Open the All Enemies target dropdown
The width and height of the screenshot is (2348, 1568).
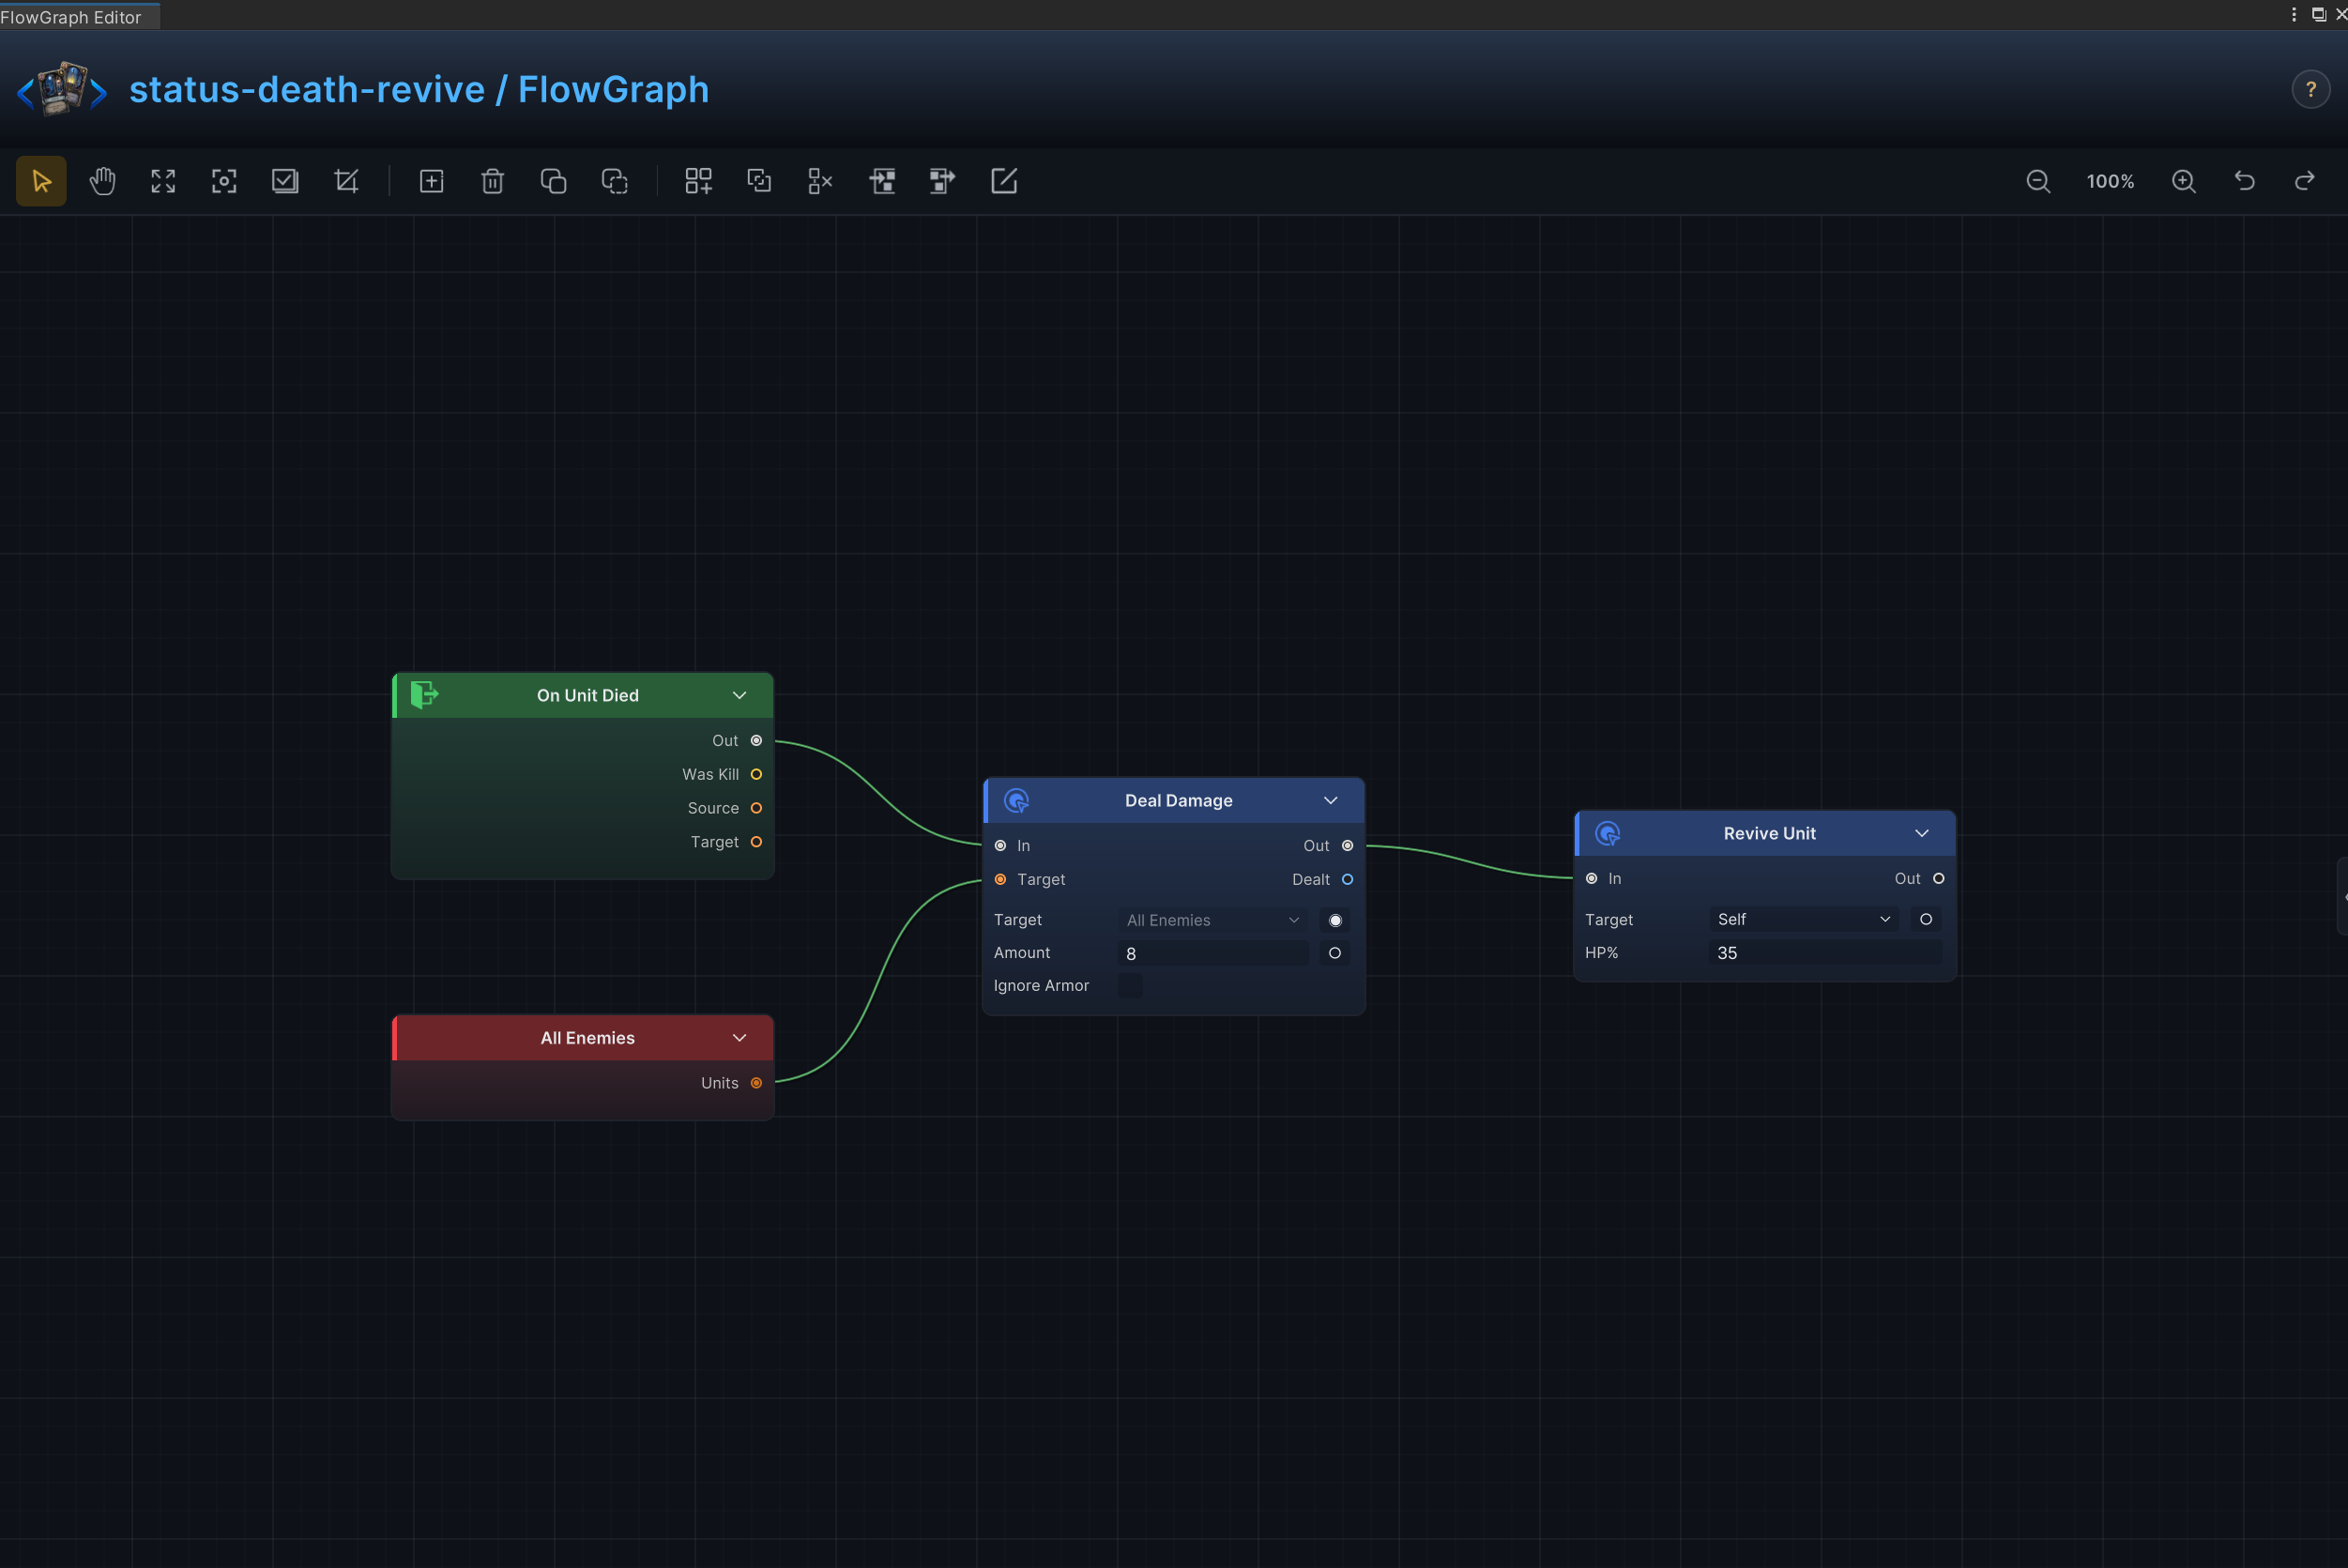(1213, 920)
